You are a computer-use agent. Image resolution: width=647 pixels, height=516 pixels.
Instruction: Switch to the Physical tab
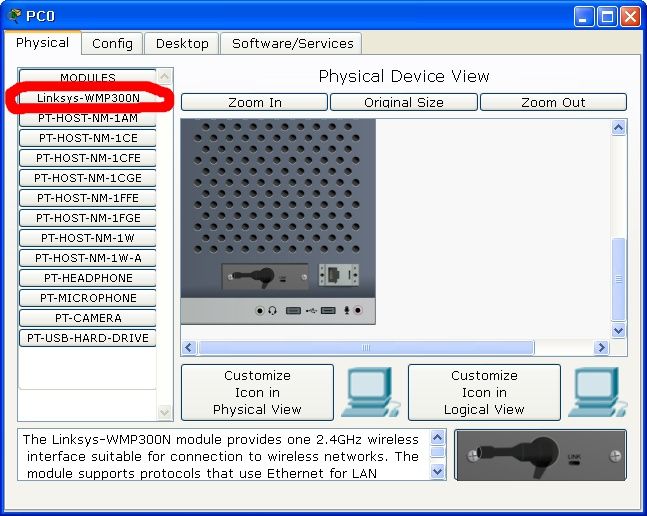point(43,43)
